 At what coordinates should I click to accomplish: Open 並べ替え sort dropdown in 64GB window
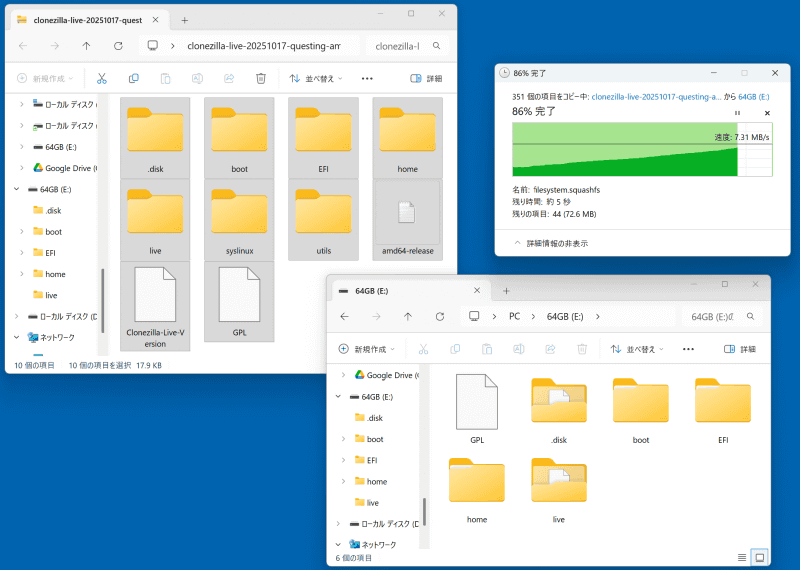pos(637,349)
